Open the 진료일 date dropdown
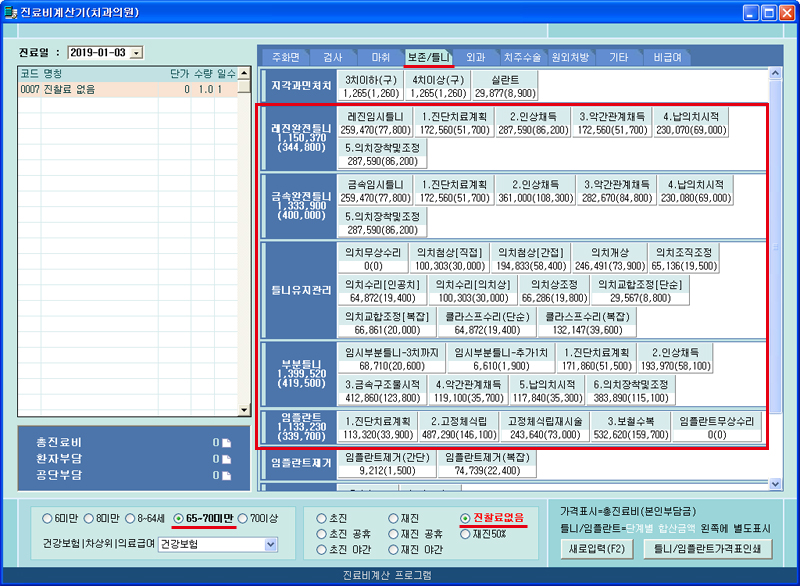Viewport: 800px width, 586px height. (x=137, y=52)
